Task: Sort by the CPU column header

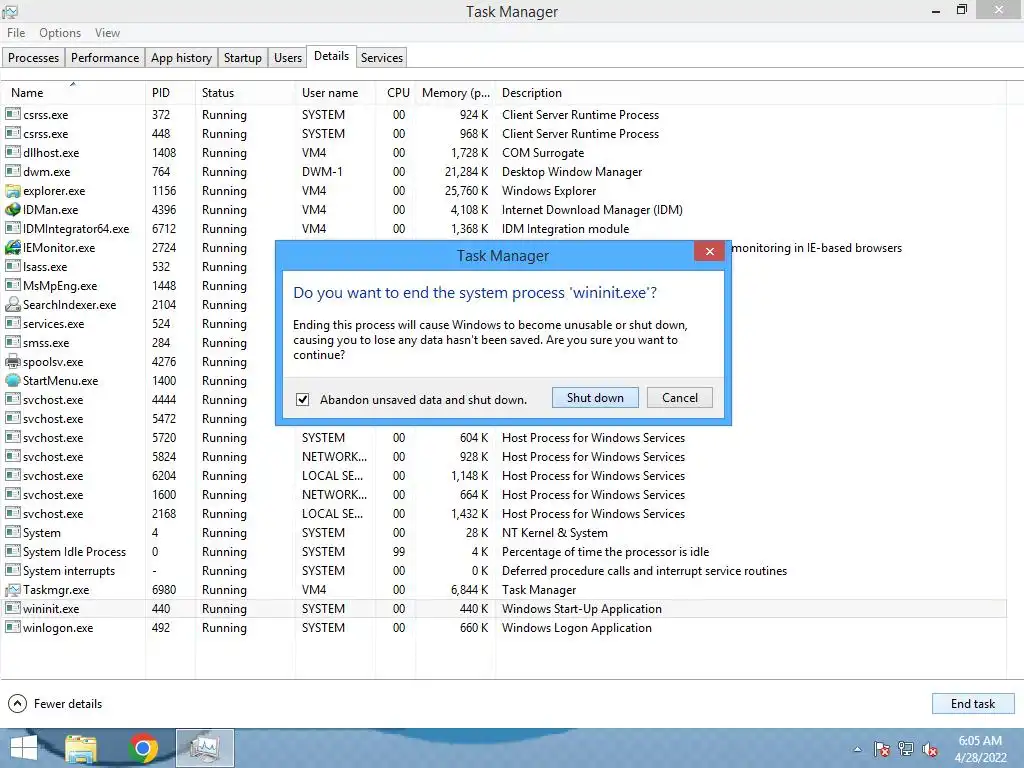Action: (398, 93)
